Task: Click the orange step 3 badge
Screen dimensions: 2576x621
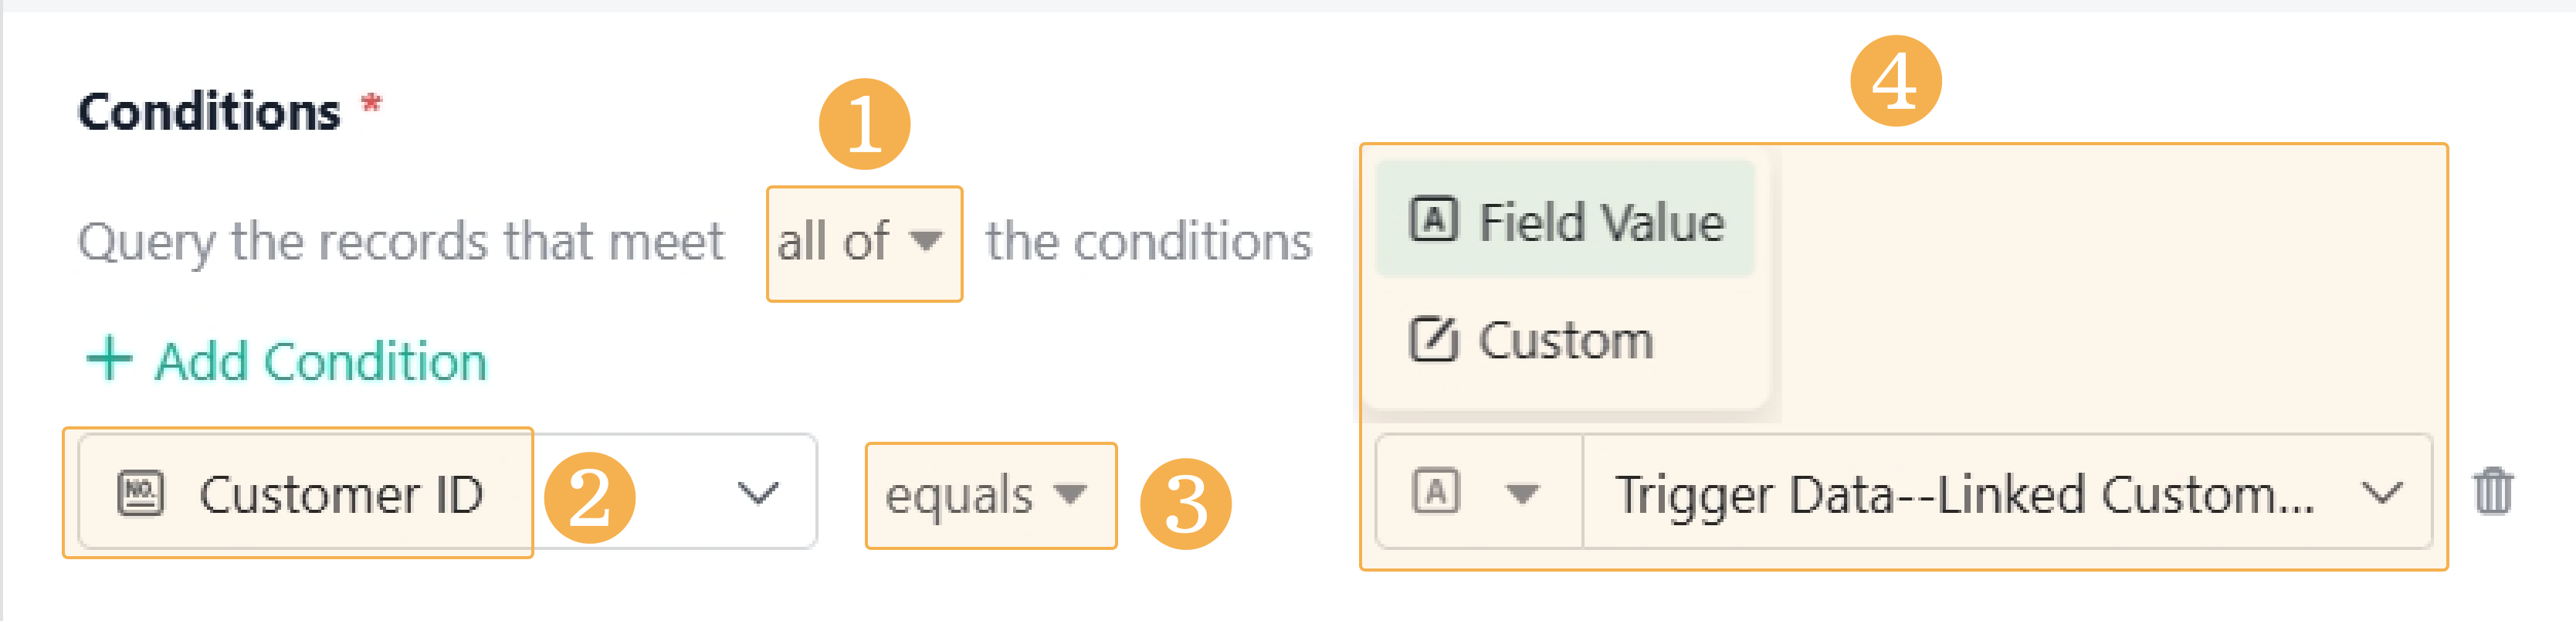Action: pyautogui.click(x=1185, y=503)
